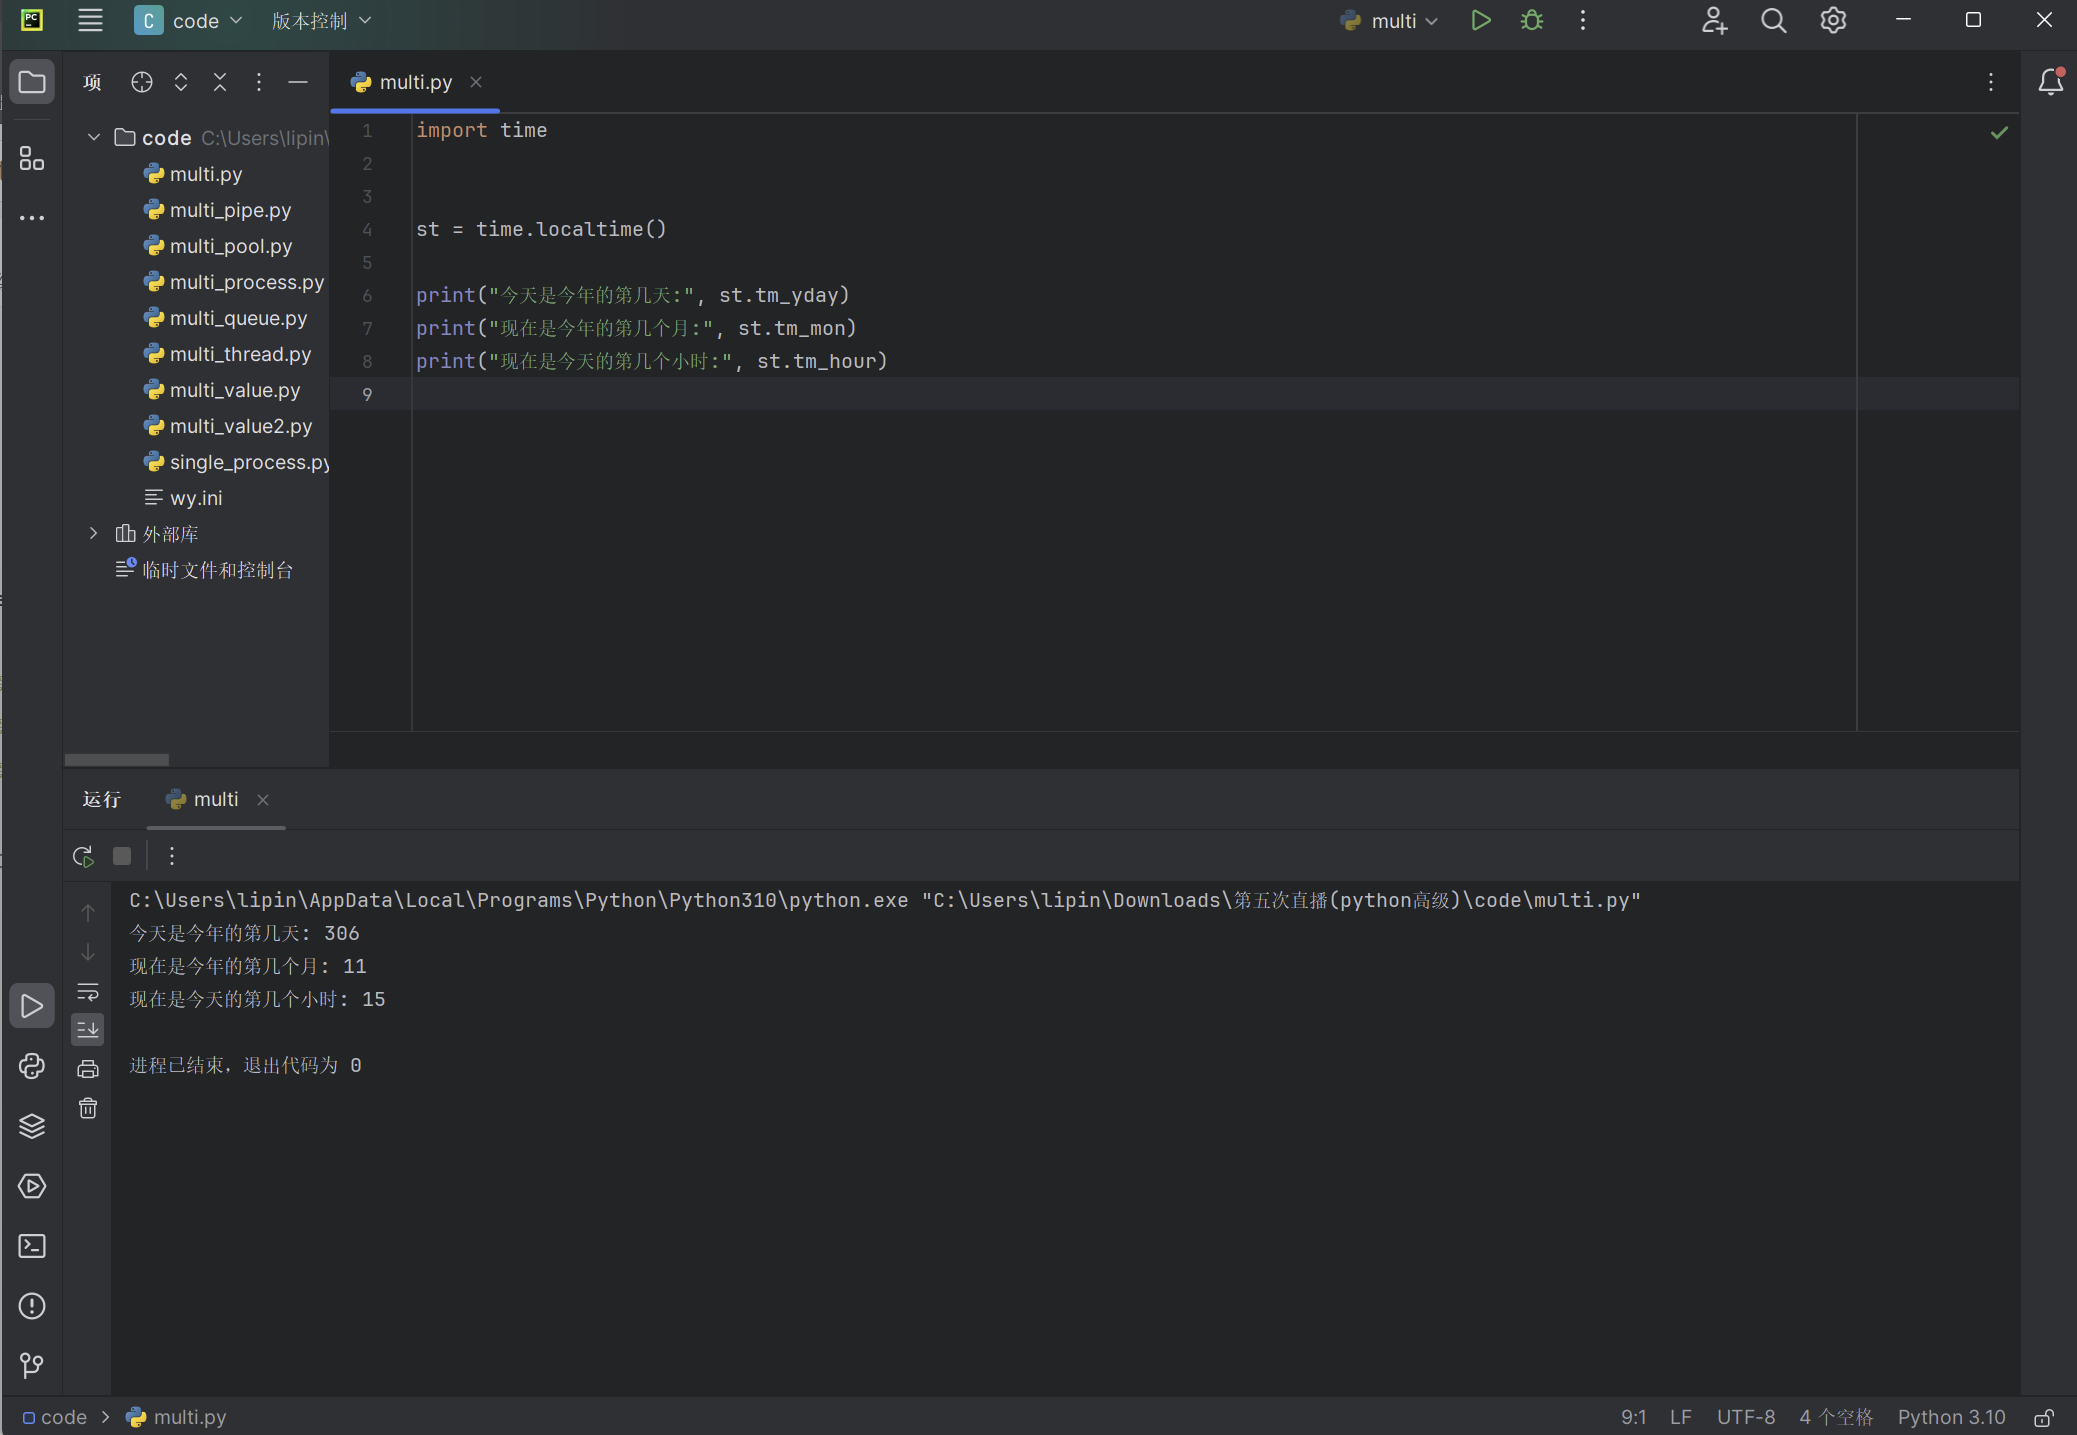Click multi.py breadcrumb in status bar

(x=177, y=1417)
